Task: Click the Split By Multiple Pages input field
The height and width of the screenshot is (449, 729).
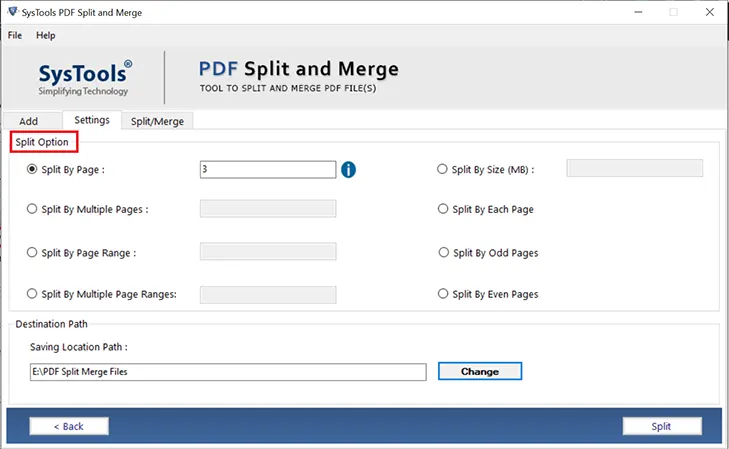Action: (x=268, y=209)
